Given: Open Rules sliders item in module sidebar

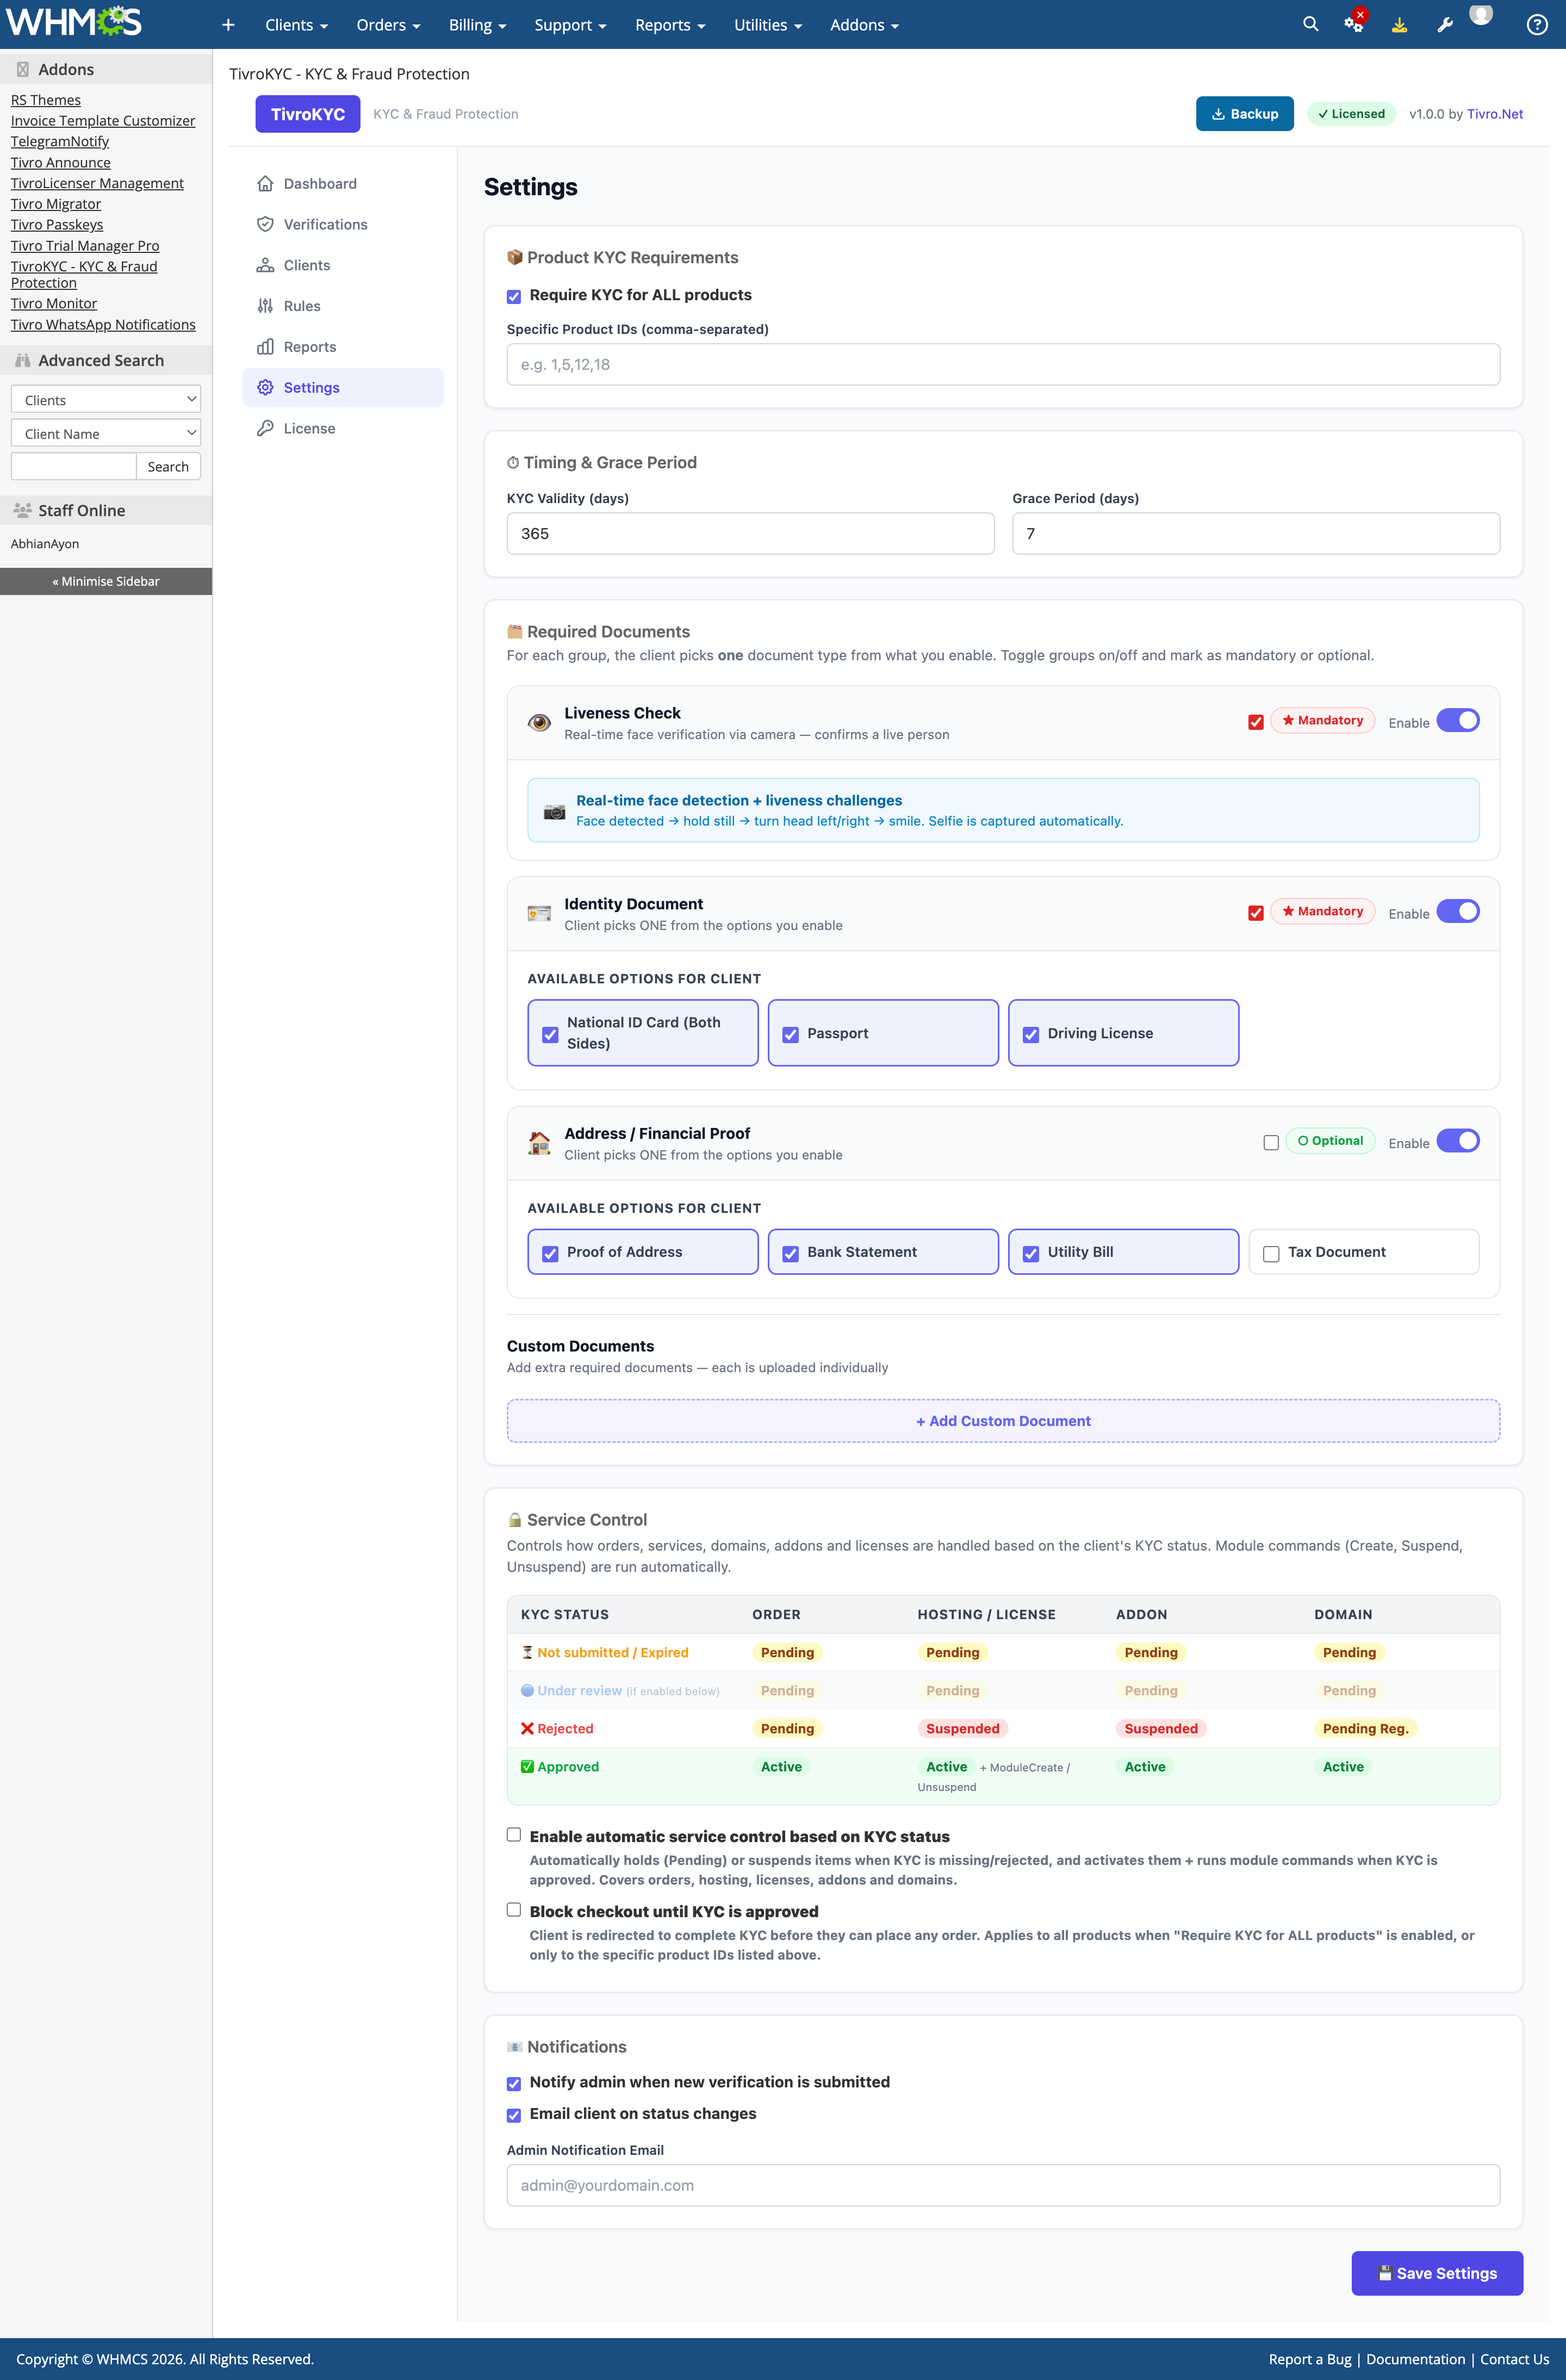Looking at the screenshot, I should (x=301, y=306).
